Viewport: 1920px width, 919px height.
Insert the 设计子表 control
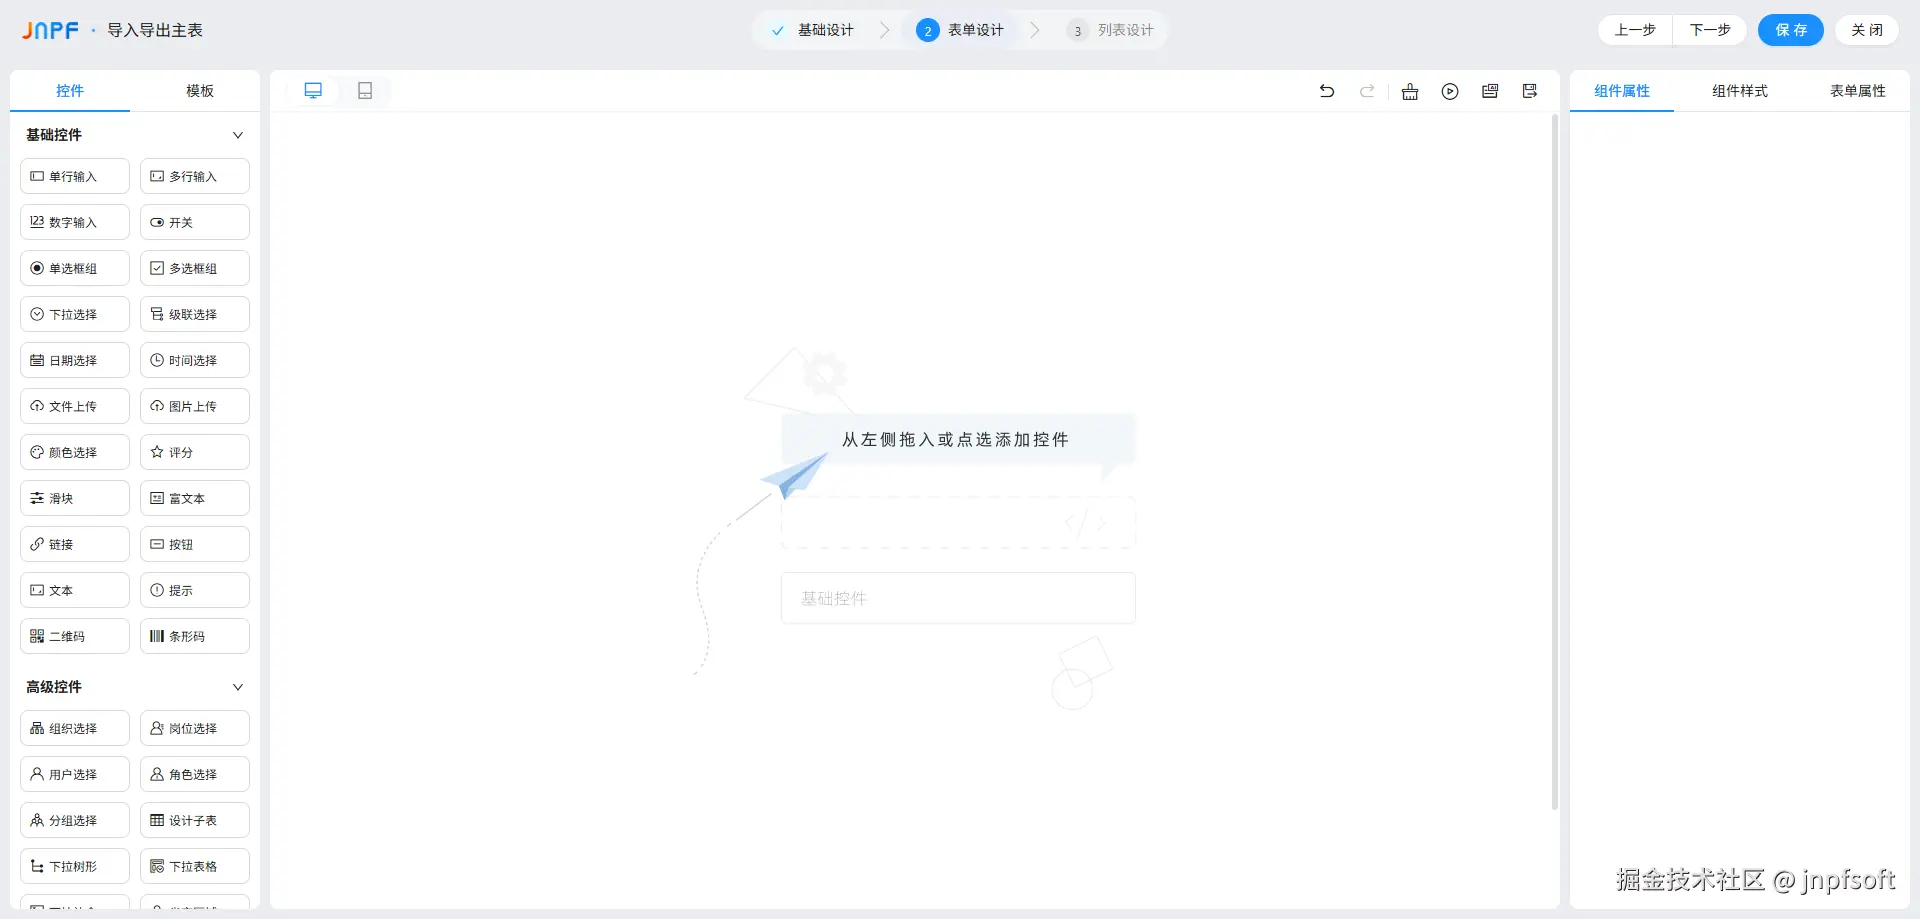click(195, 820)
